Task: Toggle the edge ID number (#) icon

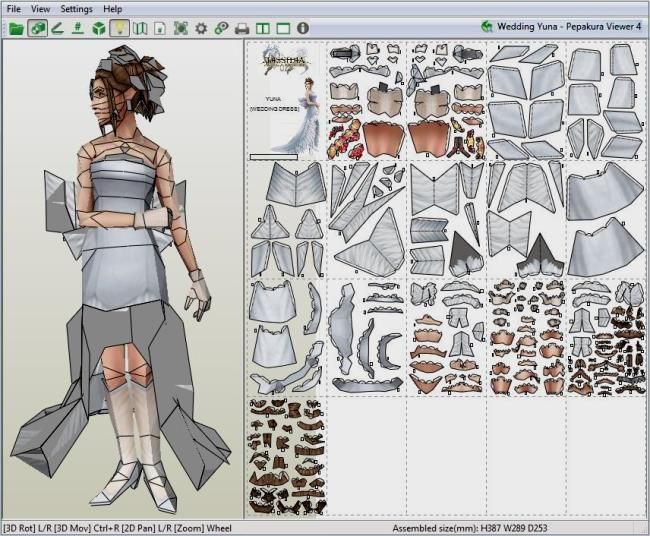Action: click(78, 29)
